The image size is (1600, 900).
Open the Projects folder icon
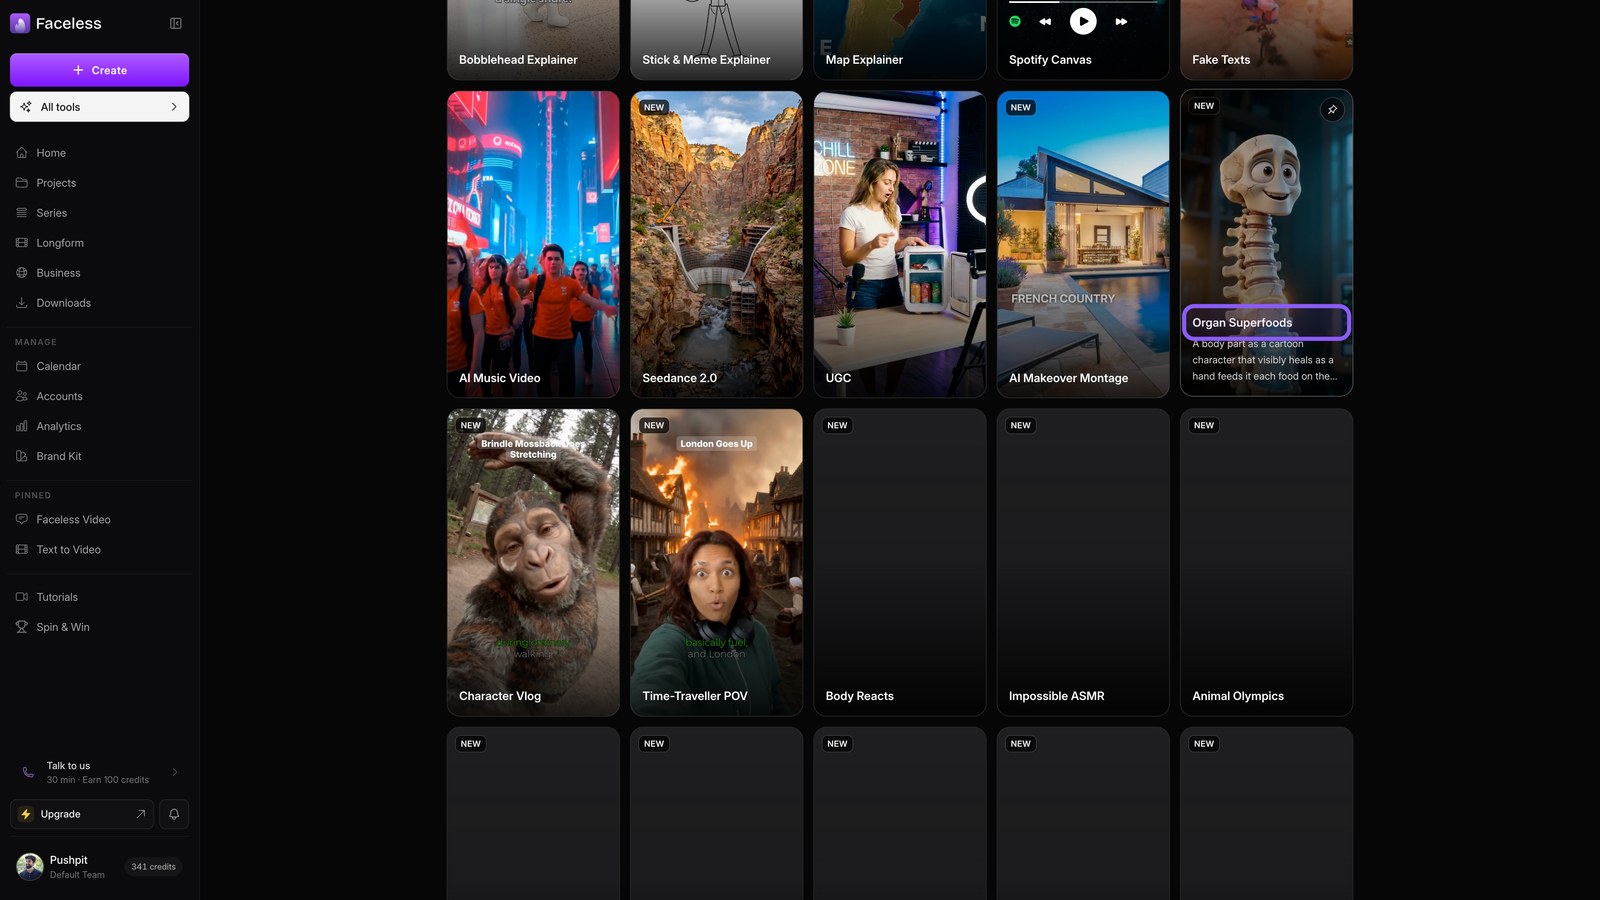[x=22, y=183]
